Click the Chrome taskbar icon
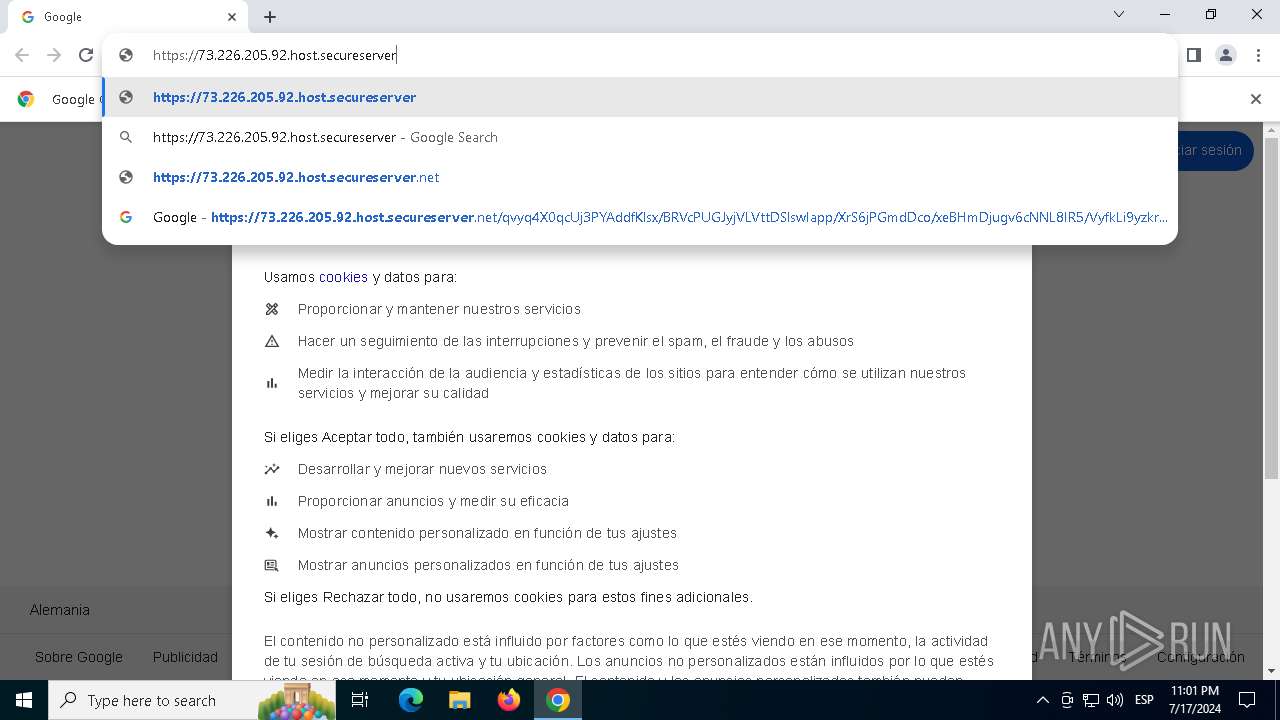Viewport: 1280px width, 720px height. coord(558,700)
